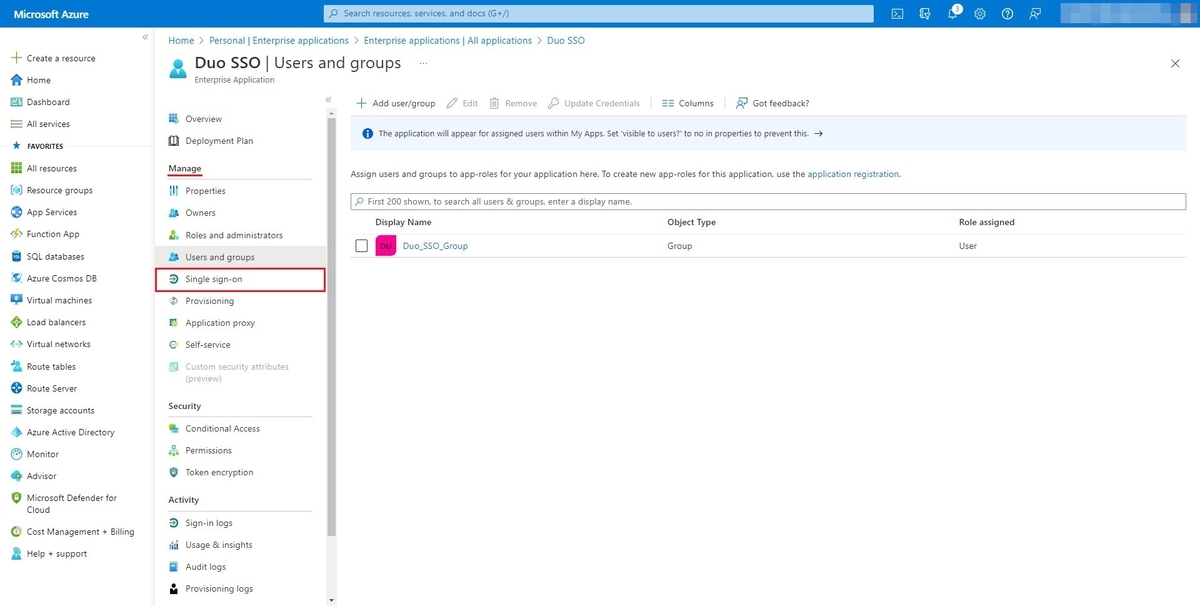Viewport: 1200px width, 606px height.
Task: Open Resource groups in sidebar
Action: tap(59, 190)
